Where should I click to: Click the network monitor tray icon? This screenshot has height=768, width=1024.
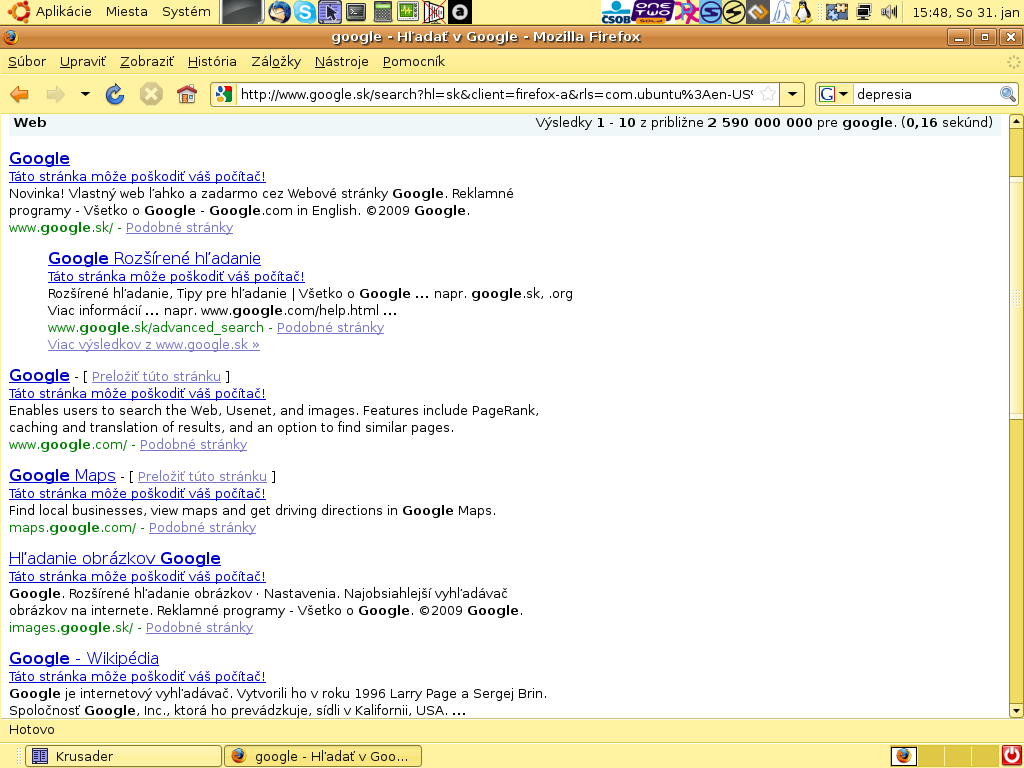(864, 12)
